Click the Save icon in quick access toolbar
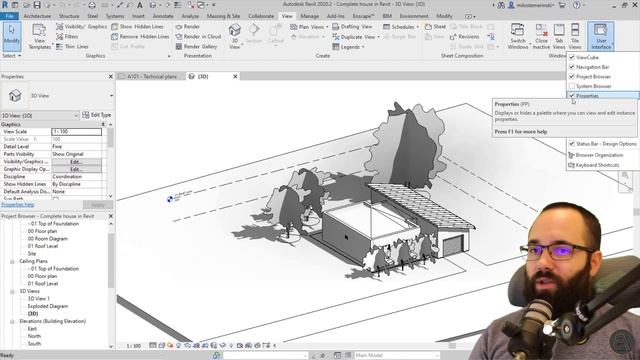640x360 pixels. point(37,5)
